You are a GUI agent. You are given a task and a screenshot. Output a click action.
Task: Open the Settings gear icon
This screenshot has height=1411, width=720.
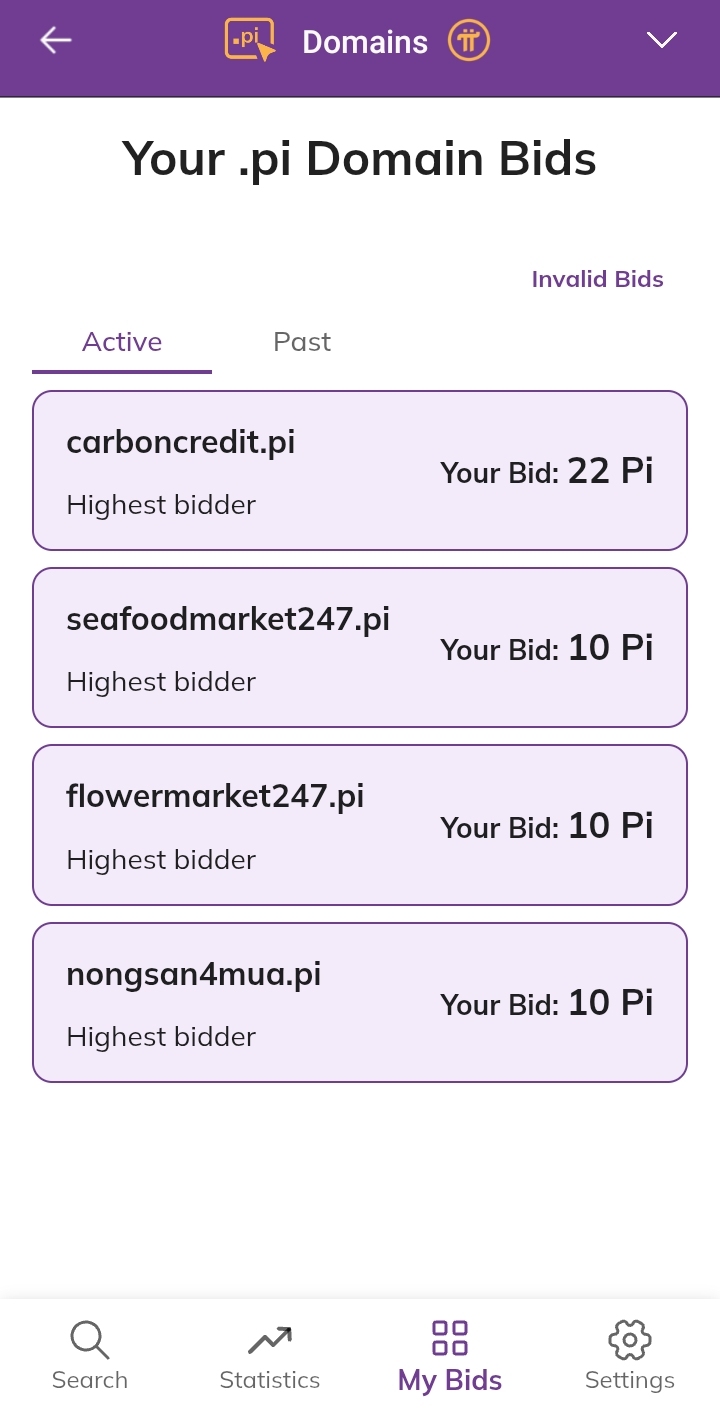pyautogui.click(x=630, y=1339)
